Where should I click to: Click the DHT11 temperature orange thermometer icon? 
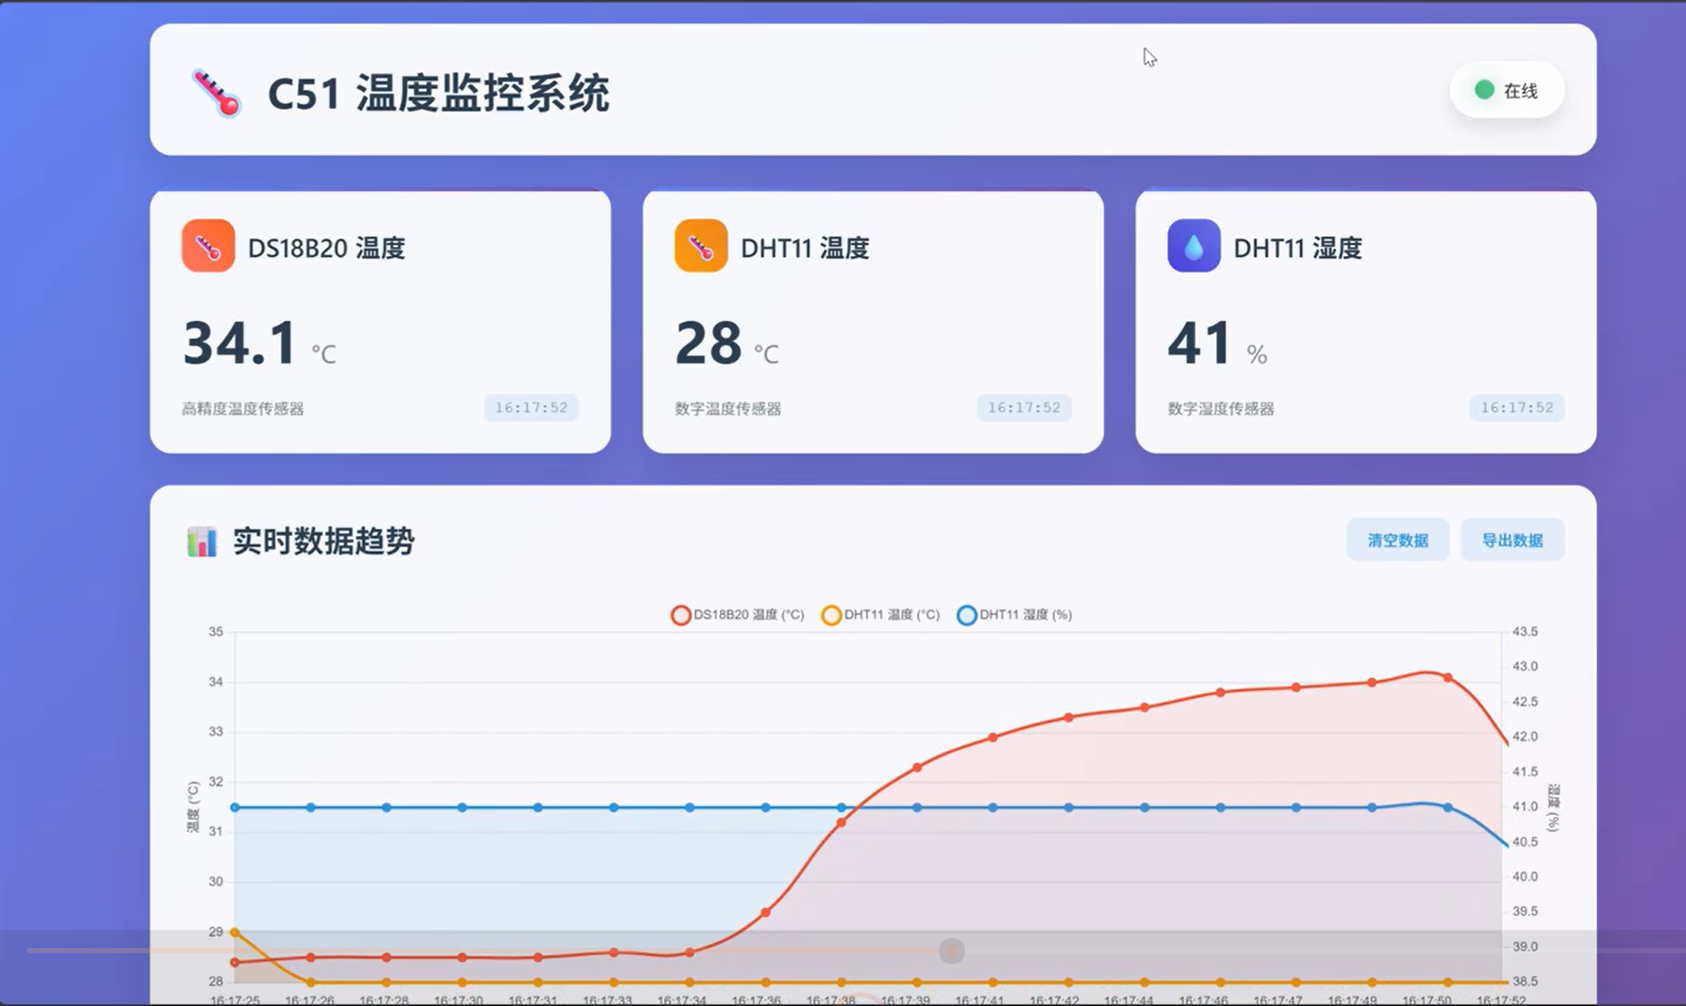point(700,246)
